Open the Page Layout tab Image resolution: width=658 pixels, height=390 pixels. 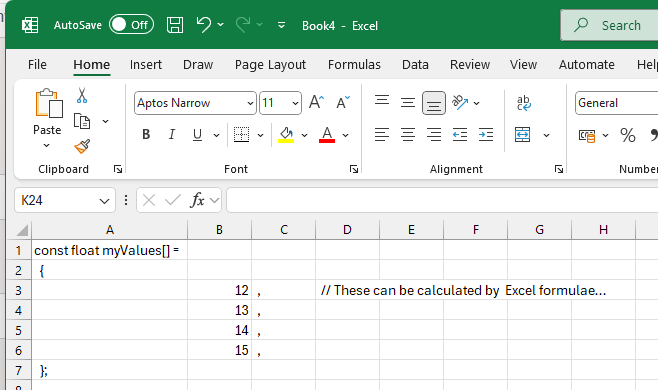coord(270,65)
